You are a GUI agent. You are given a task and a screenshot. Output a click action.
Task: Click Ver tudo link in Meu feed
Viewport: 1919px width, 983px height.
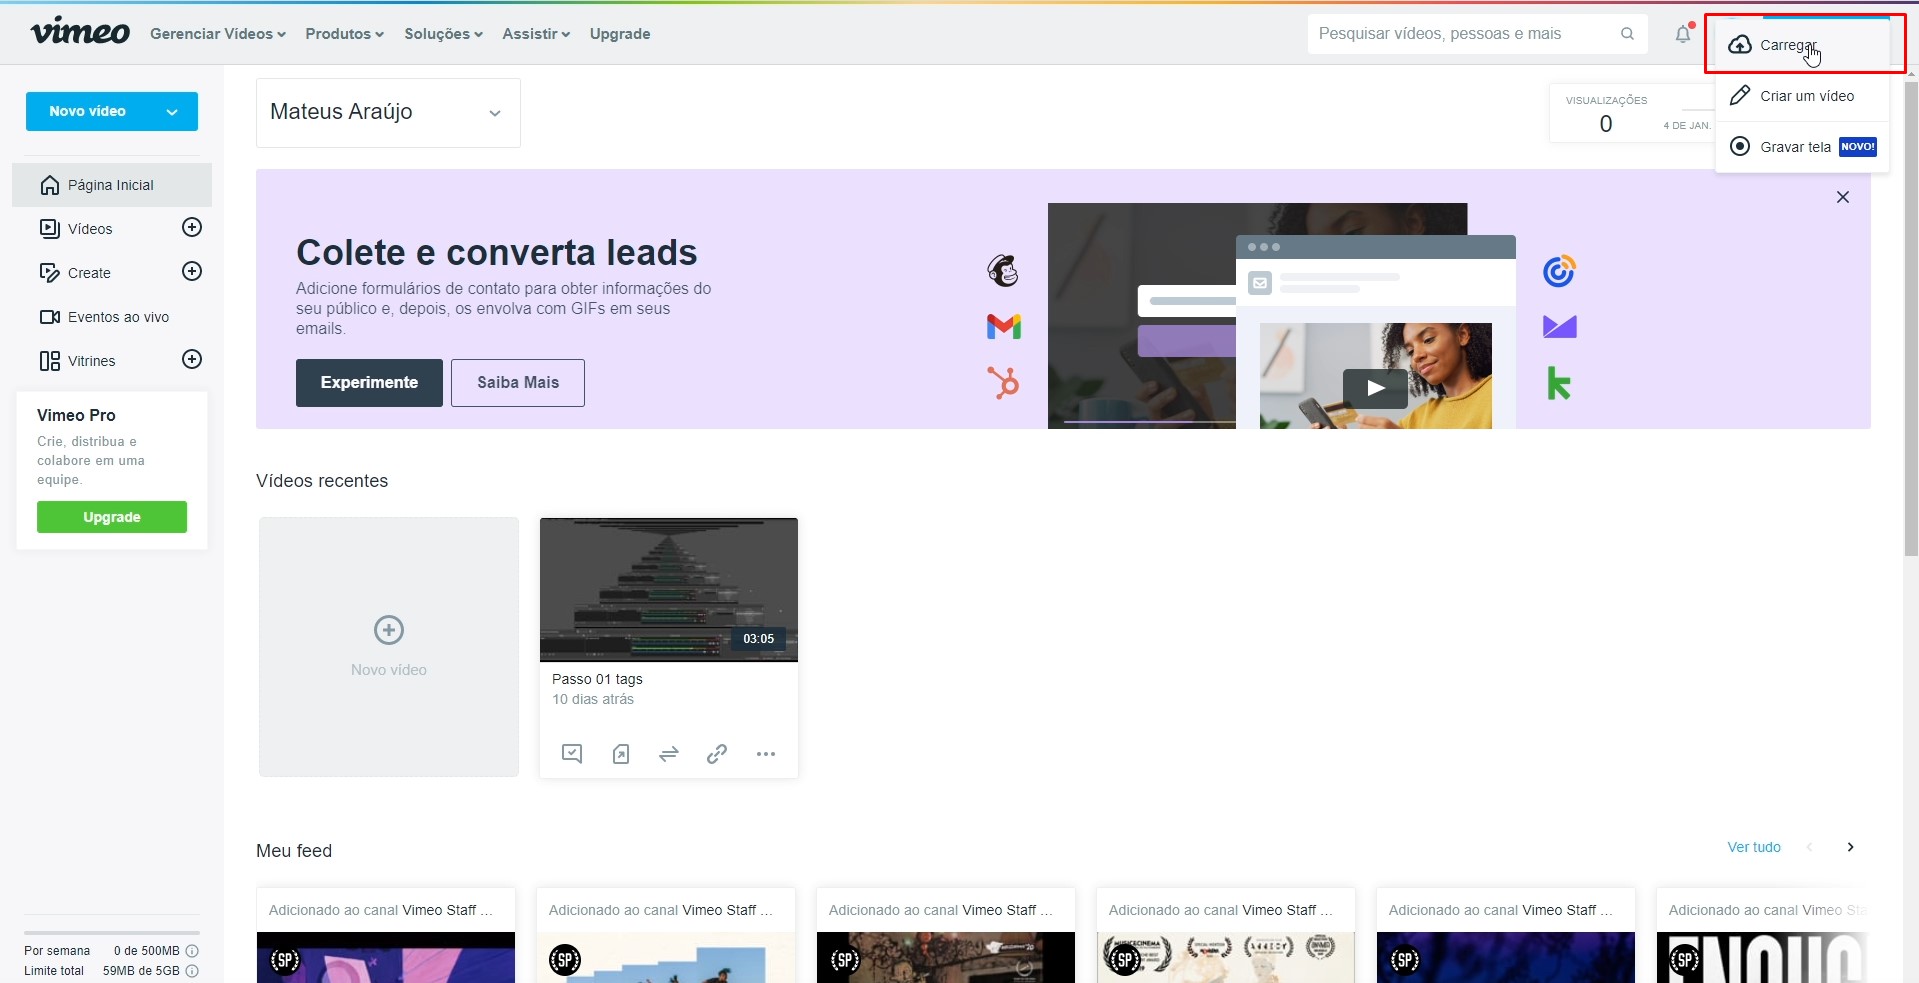(x=1754, y=847)
